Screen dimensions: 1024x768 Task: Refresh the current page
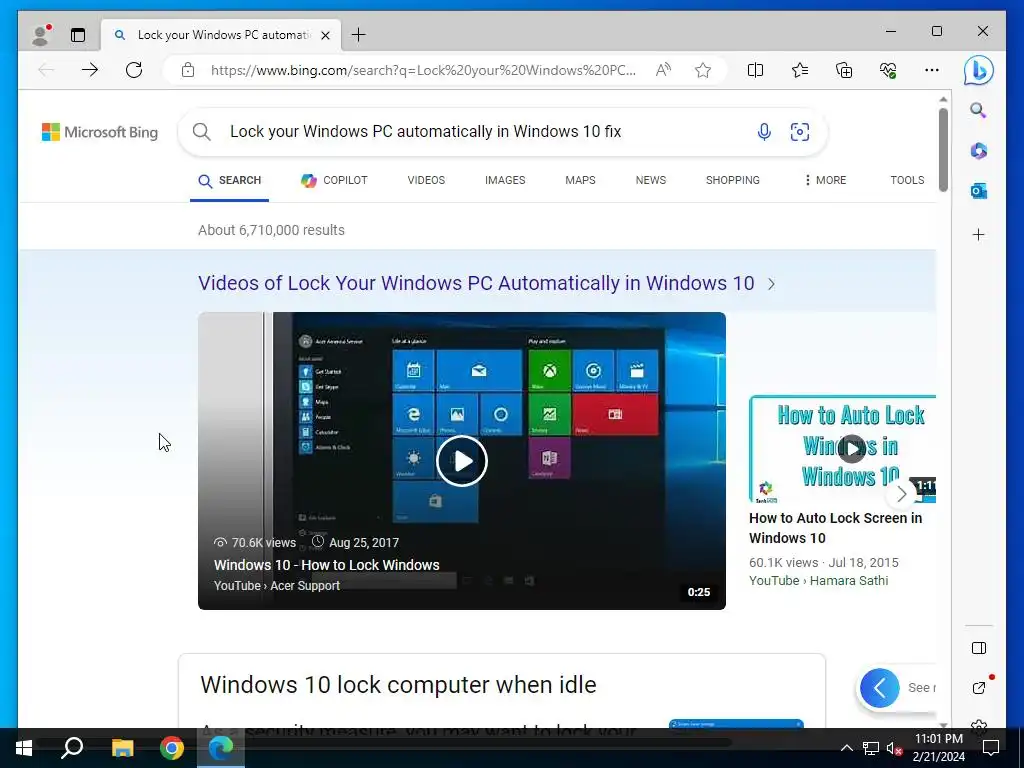point(134,70)
